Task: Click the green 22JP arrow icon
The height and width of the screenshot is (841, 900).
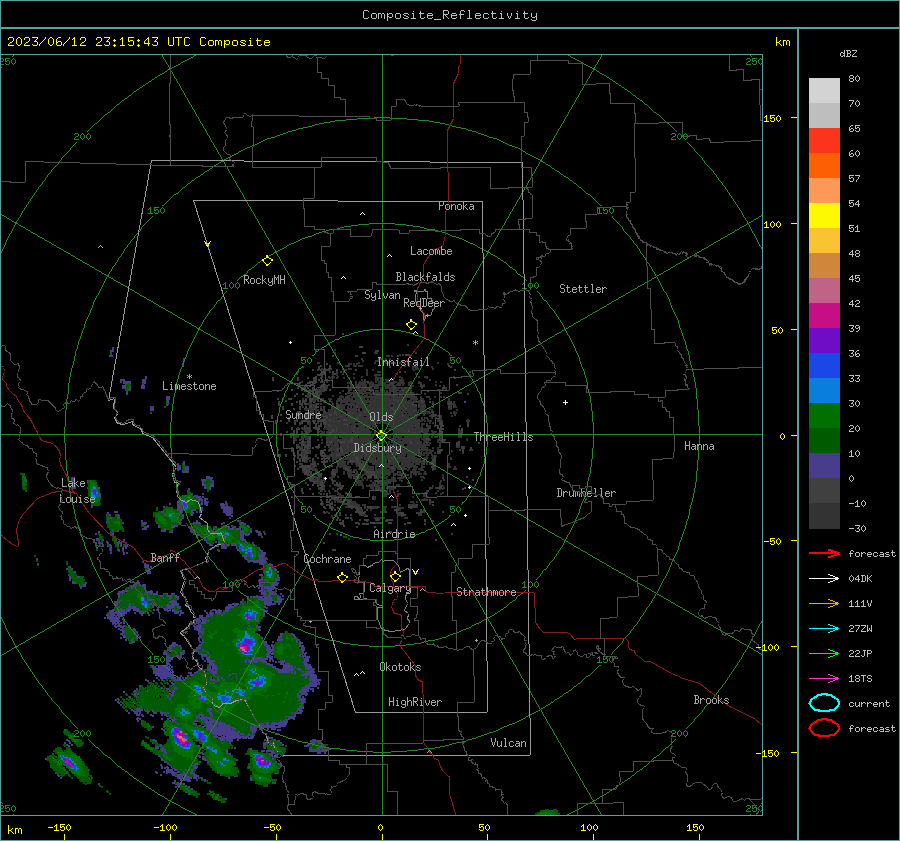Action: [x=824, y=653]
